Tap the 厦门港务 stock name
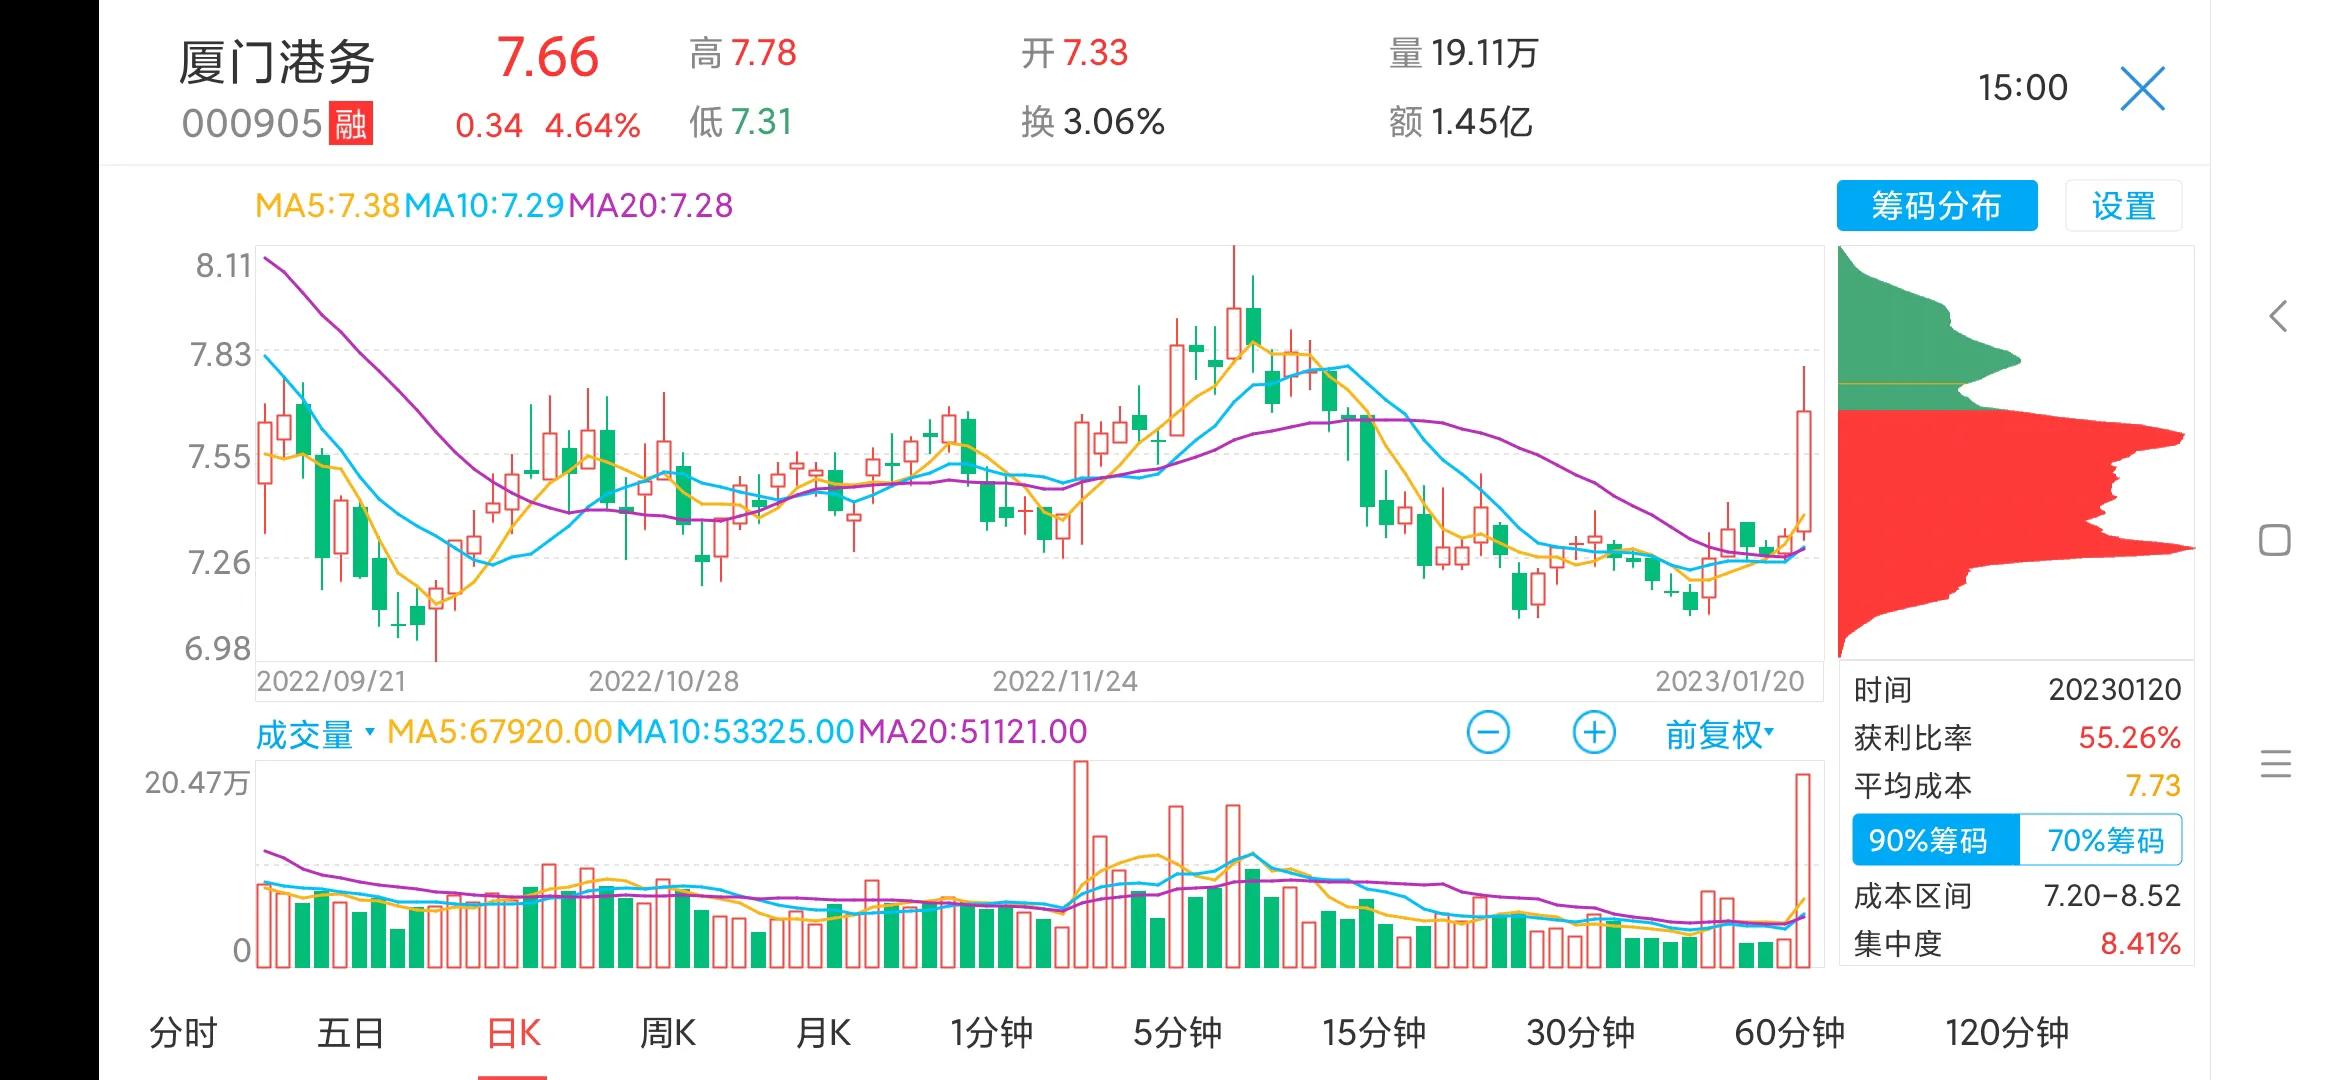Viewport: 2340px width, 1080px height. pyautogui.click(x=277, y=63)
